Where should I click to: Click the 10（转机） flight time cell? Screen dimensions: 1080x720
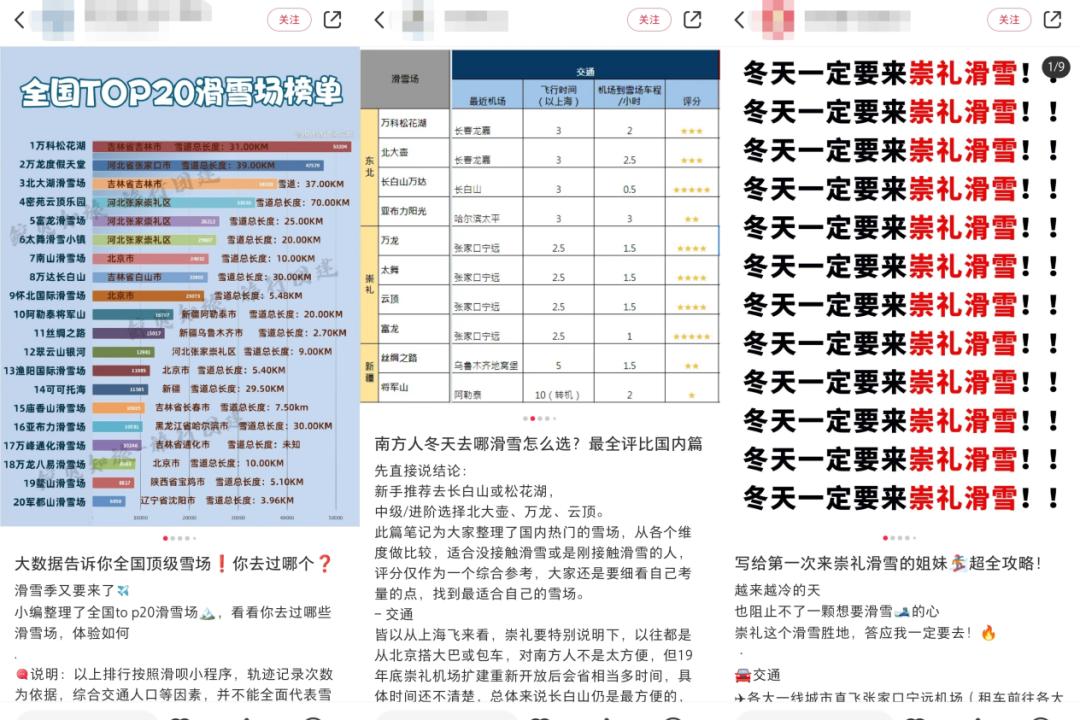point(558,388)
